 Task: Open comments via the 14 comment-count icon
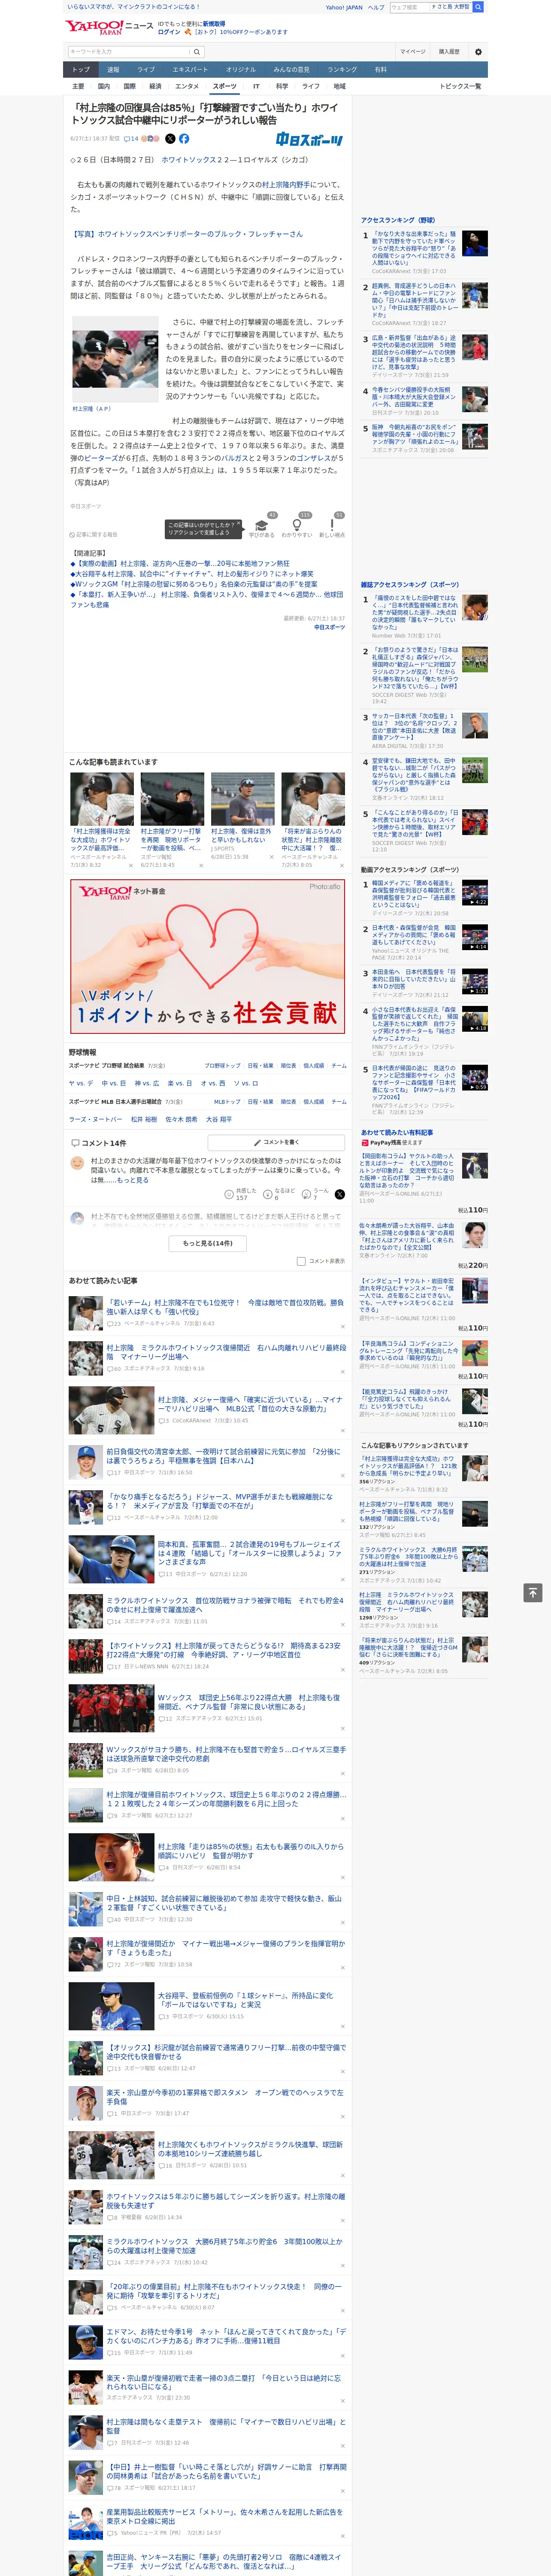[x=131, y=139]
